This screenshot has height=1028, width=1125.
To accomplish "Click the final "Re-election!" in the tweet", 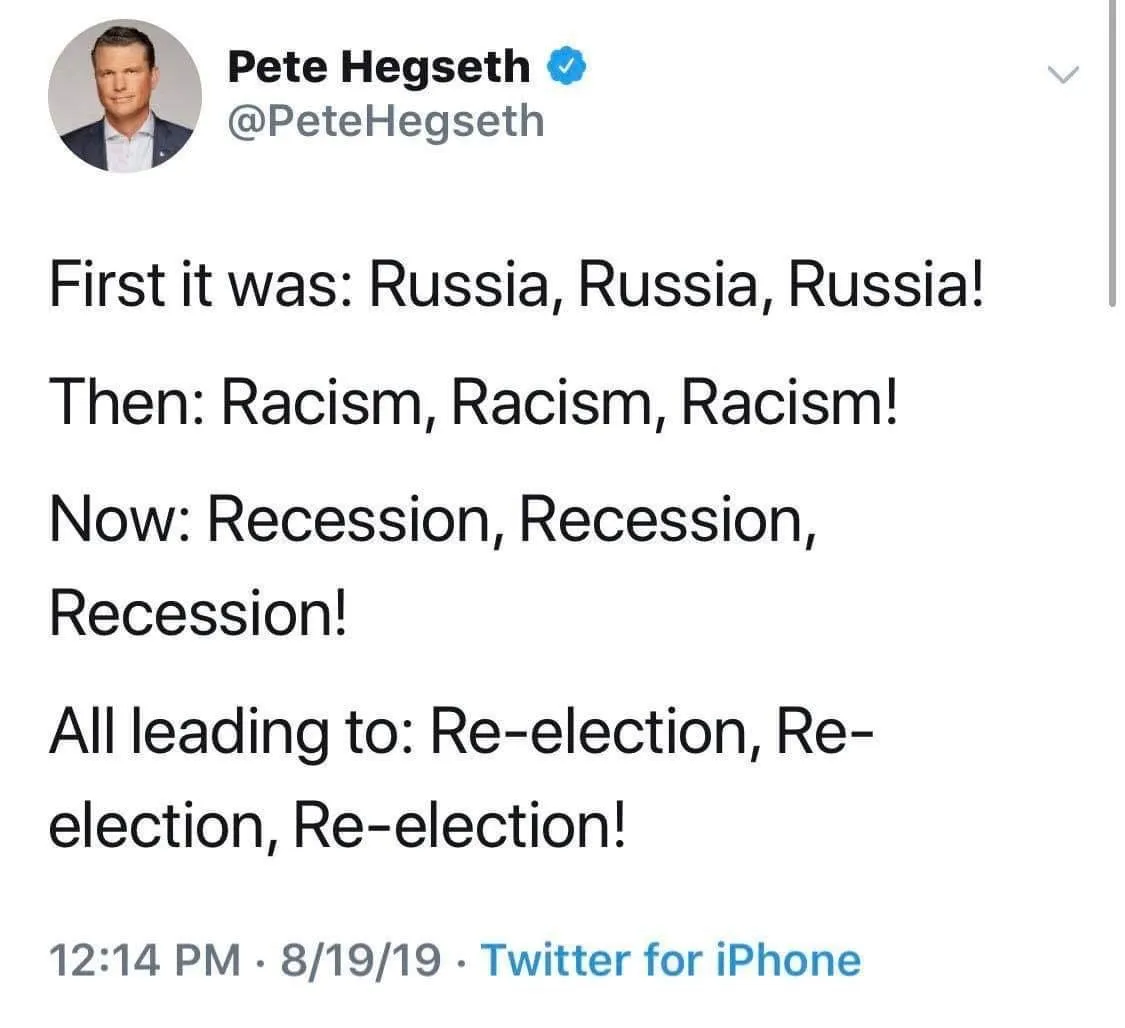I will [x=464, y=825].
